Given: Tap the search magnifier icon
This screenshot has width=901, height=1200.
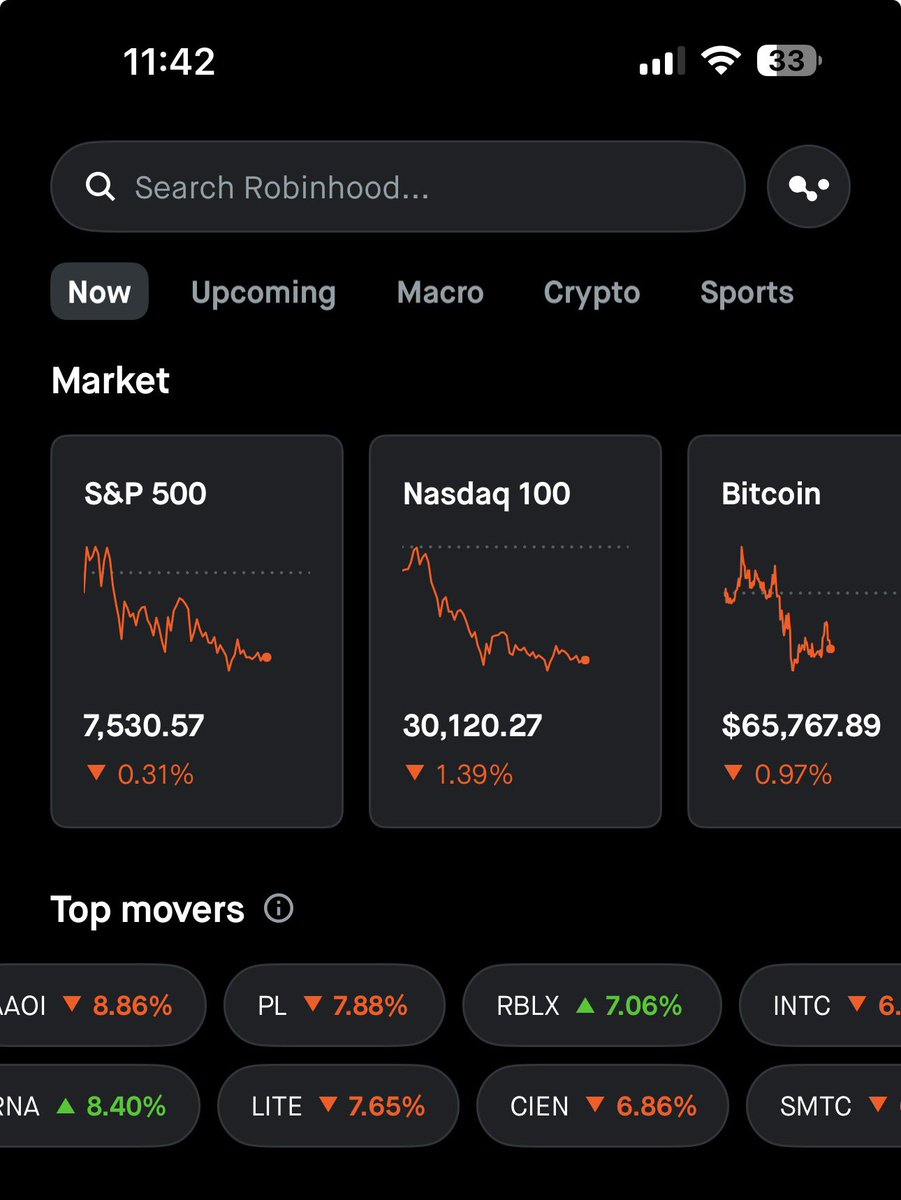Looking at the screenshot, I should coord(100,187).
